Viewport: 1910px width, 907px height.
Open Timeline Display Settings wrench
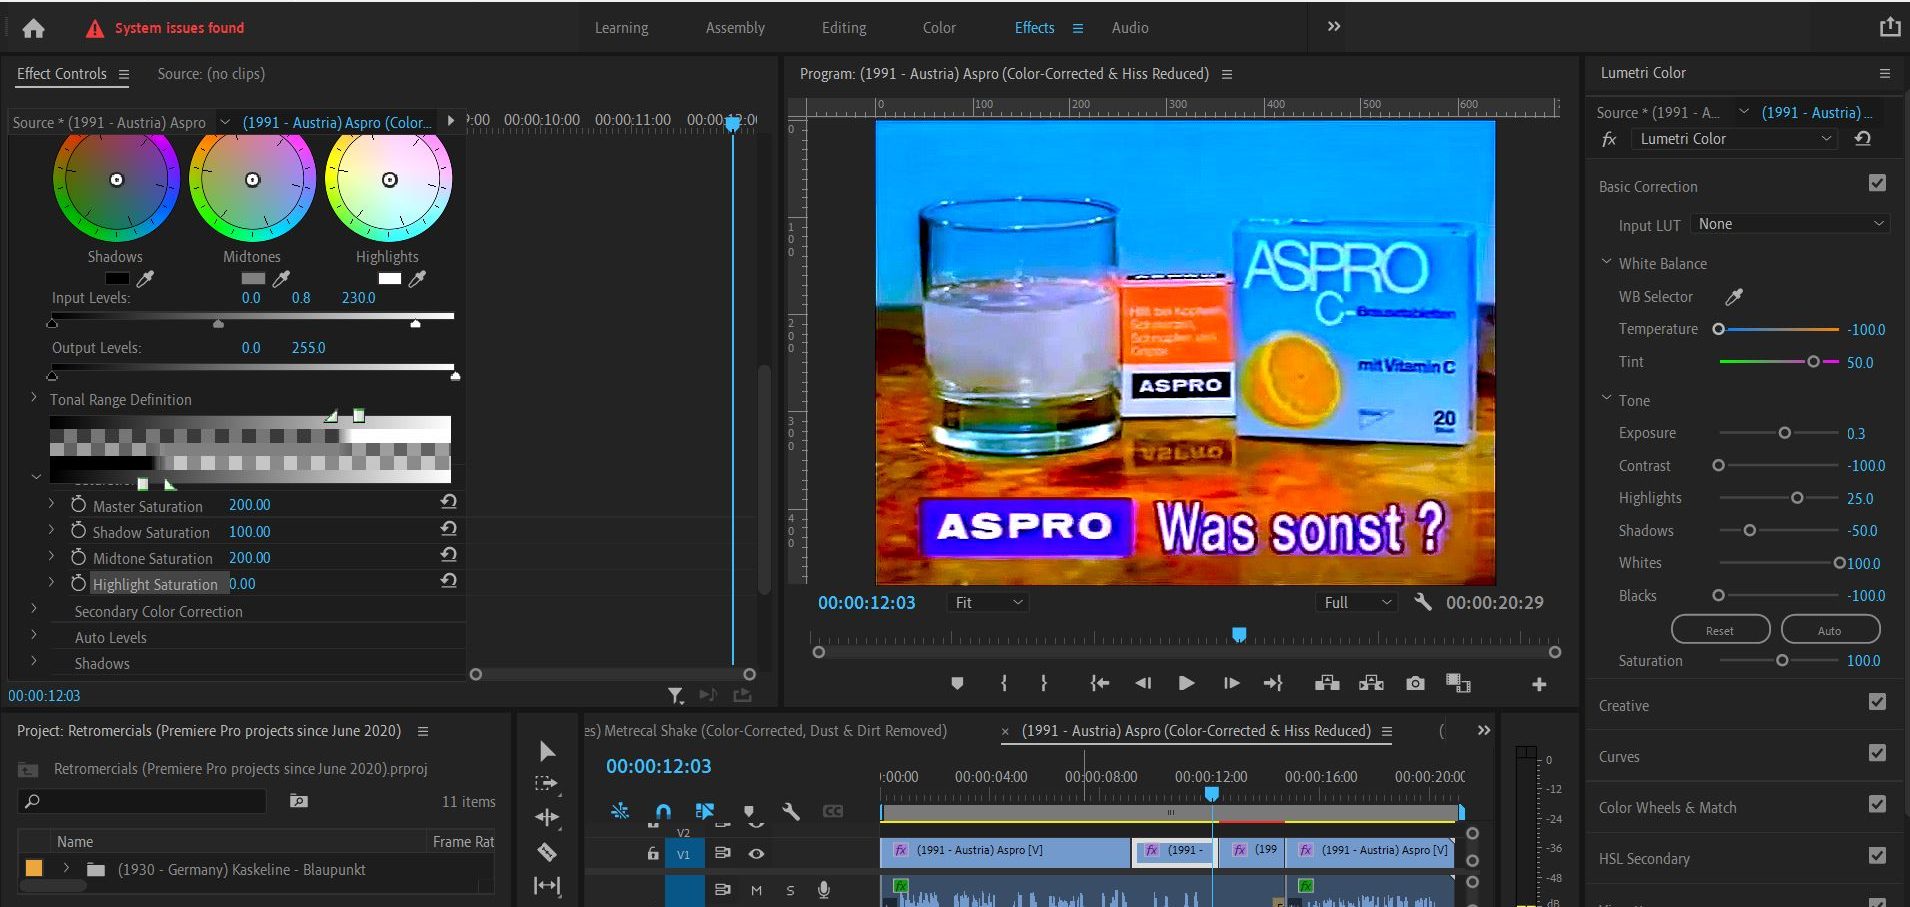click(x=791, y=811)
